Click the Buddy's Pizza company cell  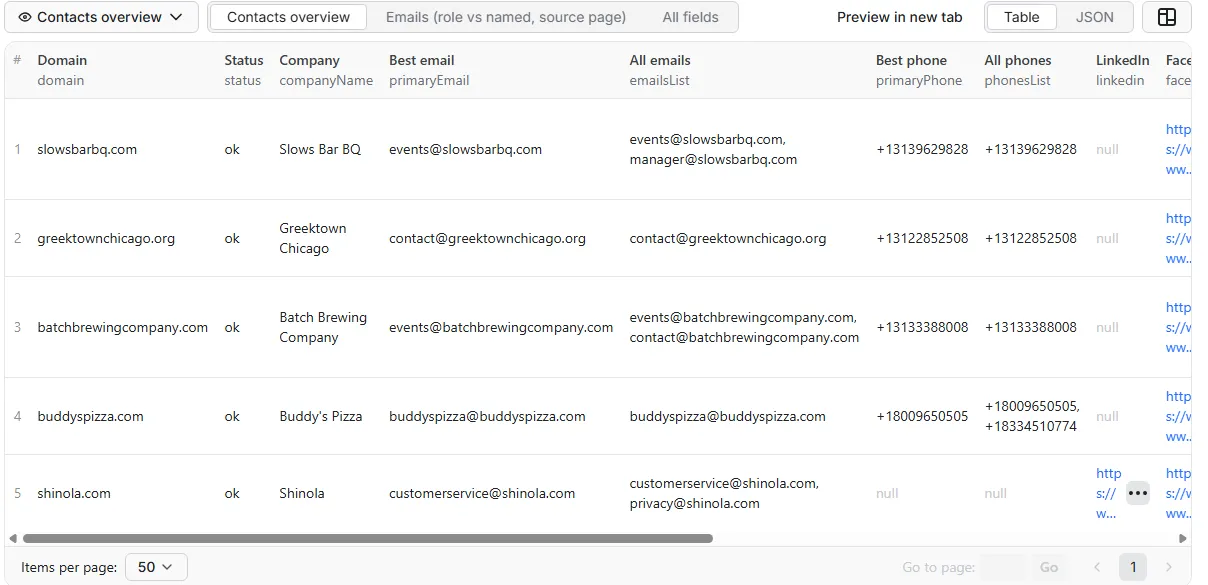(321, 416)
